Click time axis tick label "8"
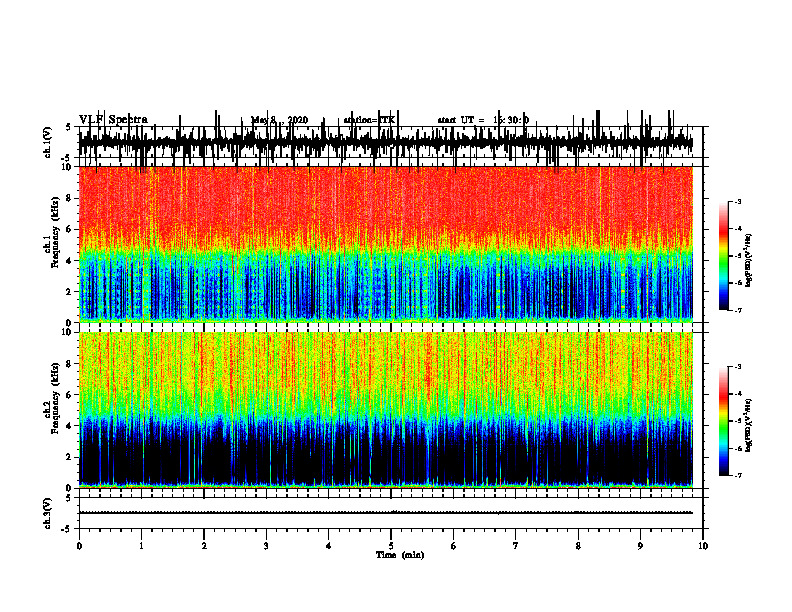The width and height of the screenshot is (792, 612). pos(578,546)
